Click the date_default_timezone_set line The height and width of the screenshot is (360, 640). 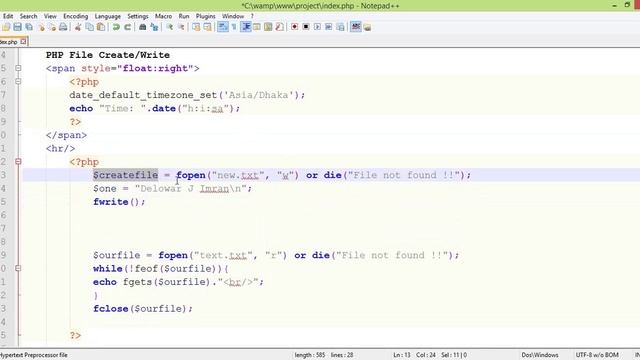pos(187,95)
